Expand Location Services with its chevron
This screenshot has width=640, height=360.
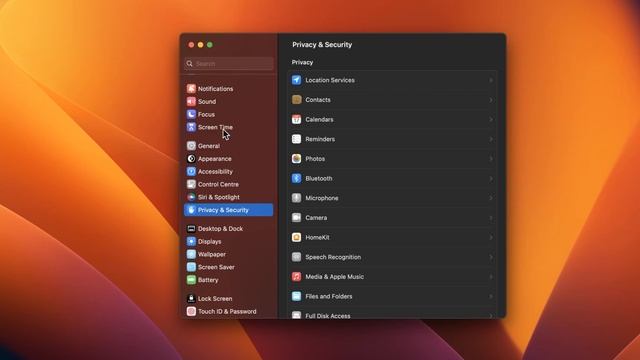(x=491, y=80)
